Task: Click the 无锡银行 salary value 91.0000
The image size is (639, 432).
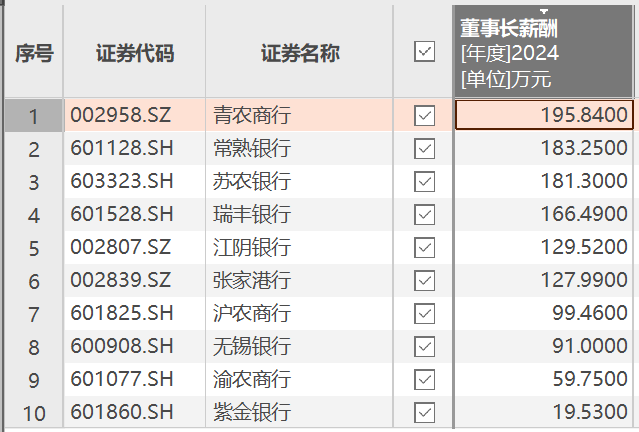Action: (544, 347)
